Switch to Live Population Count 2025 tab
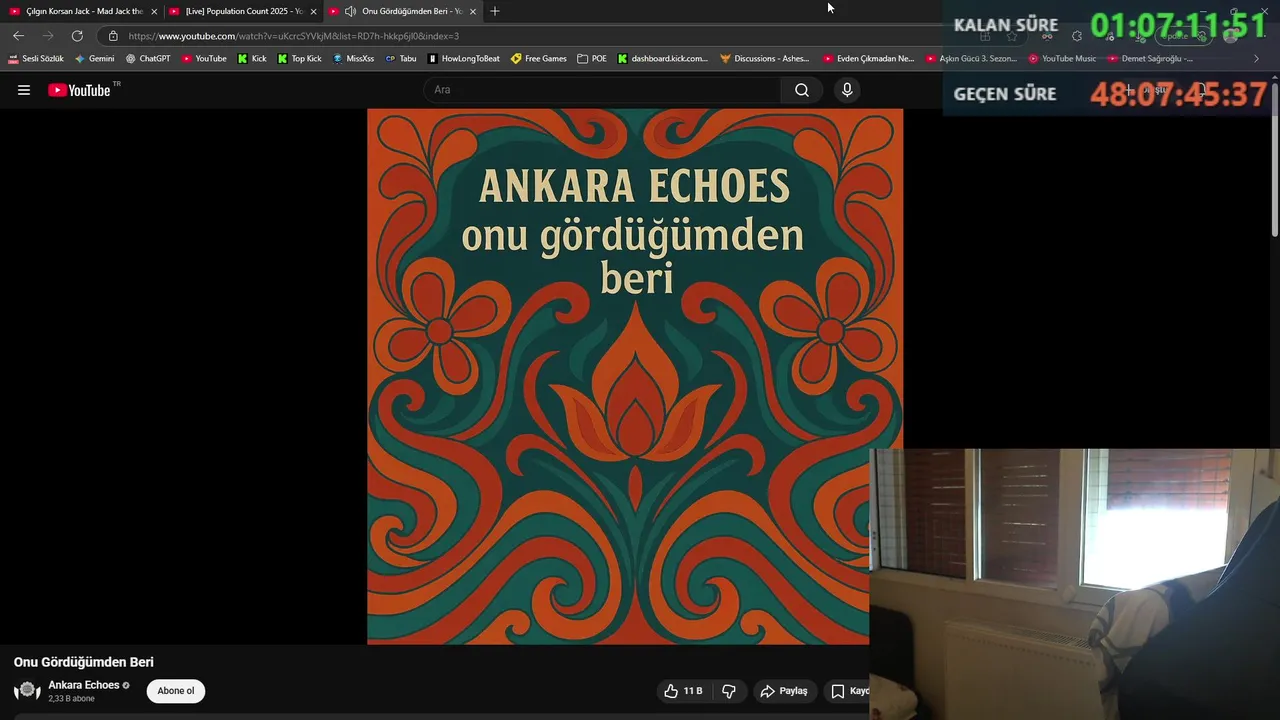Screen dimensions: 1280x720 [x=243, y=11]
